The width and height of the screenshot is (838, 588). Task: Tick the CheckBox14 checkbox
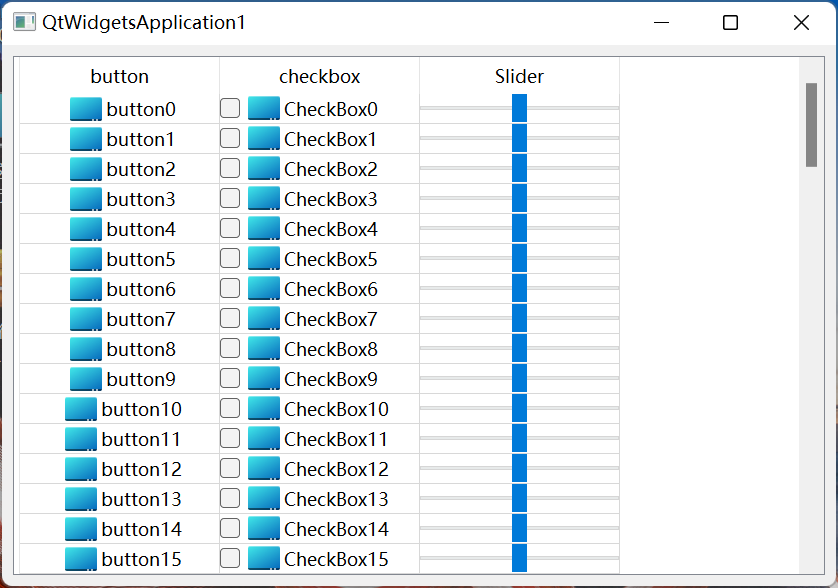click(x=230, y=528)
